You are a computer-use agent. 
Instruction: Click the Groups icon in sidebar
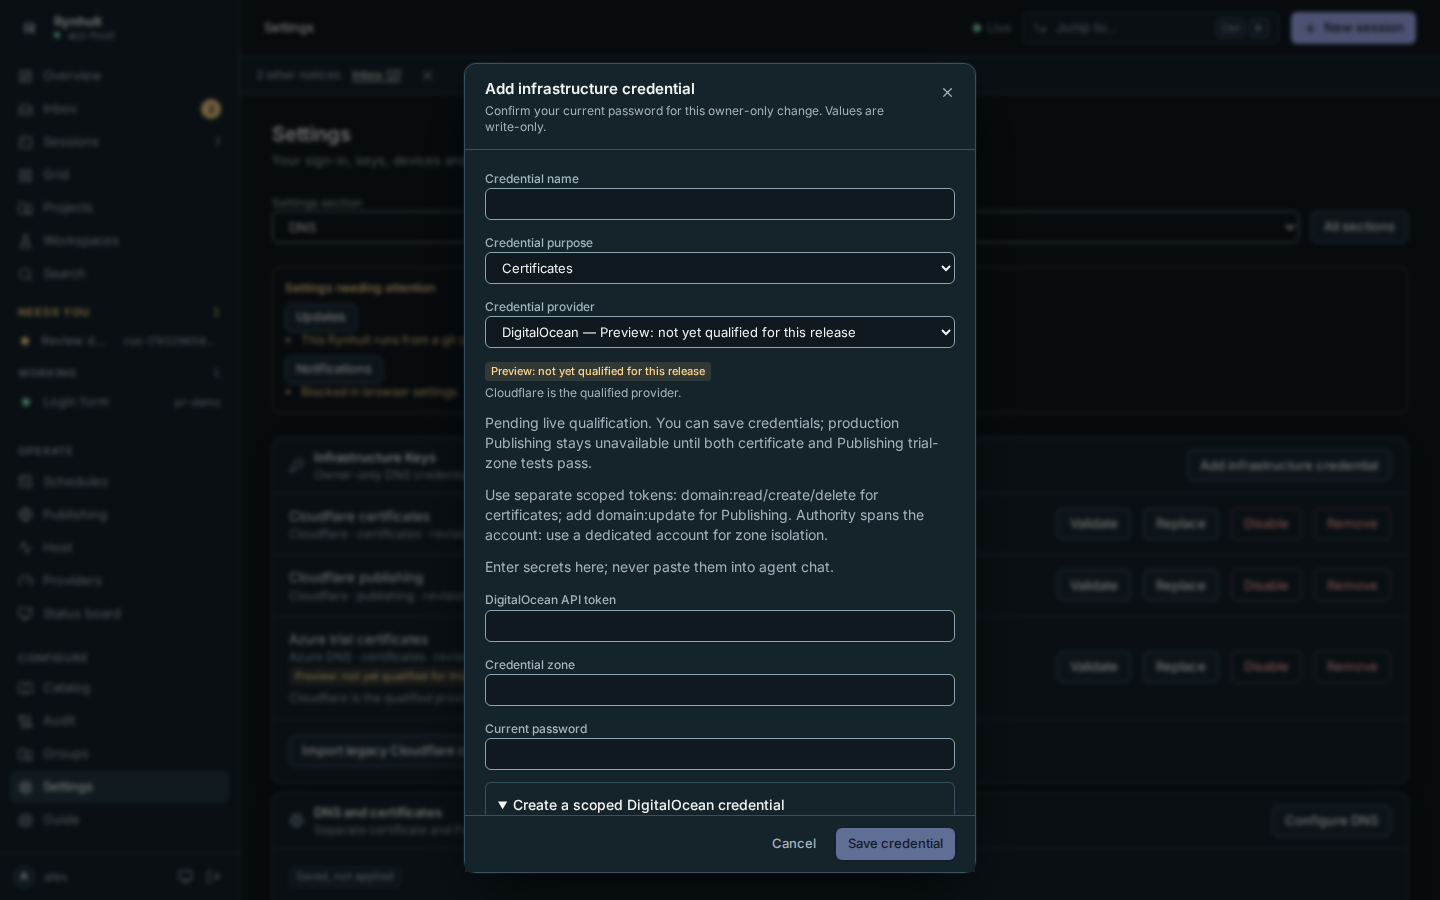tap(26, 754)
